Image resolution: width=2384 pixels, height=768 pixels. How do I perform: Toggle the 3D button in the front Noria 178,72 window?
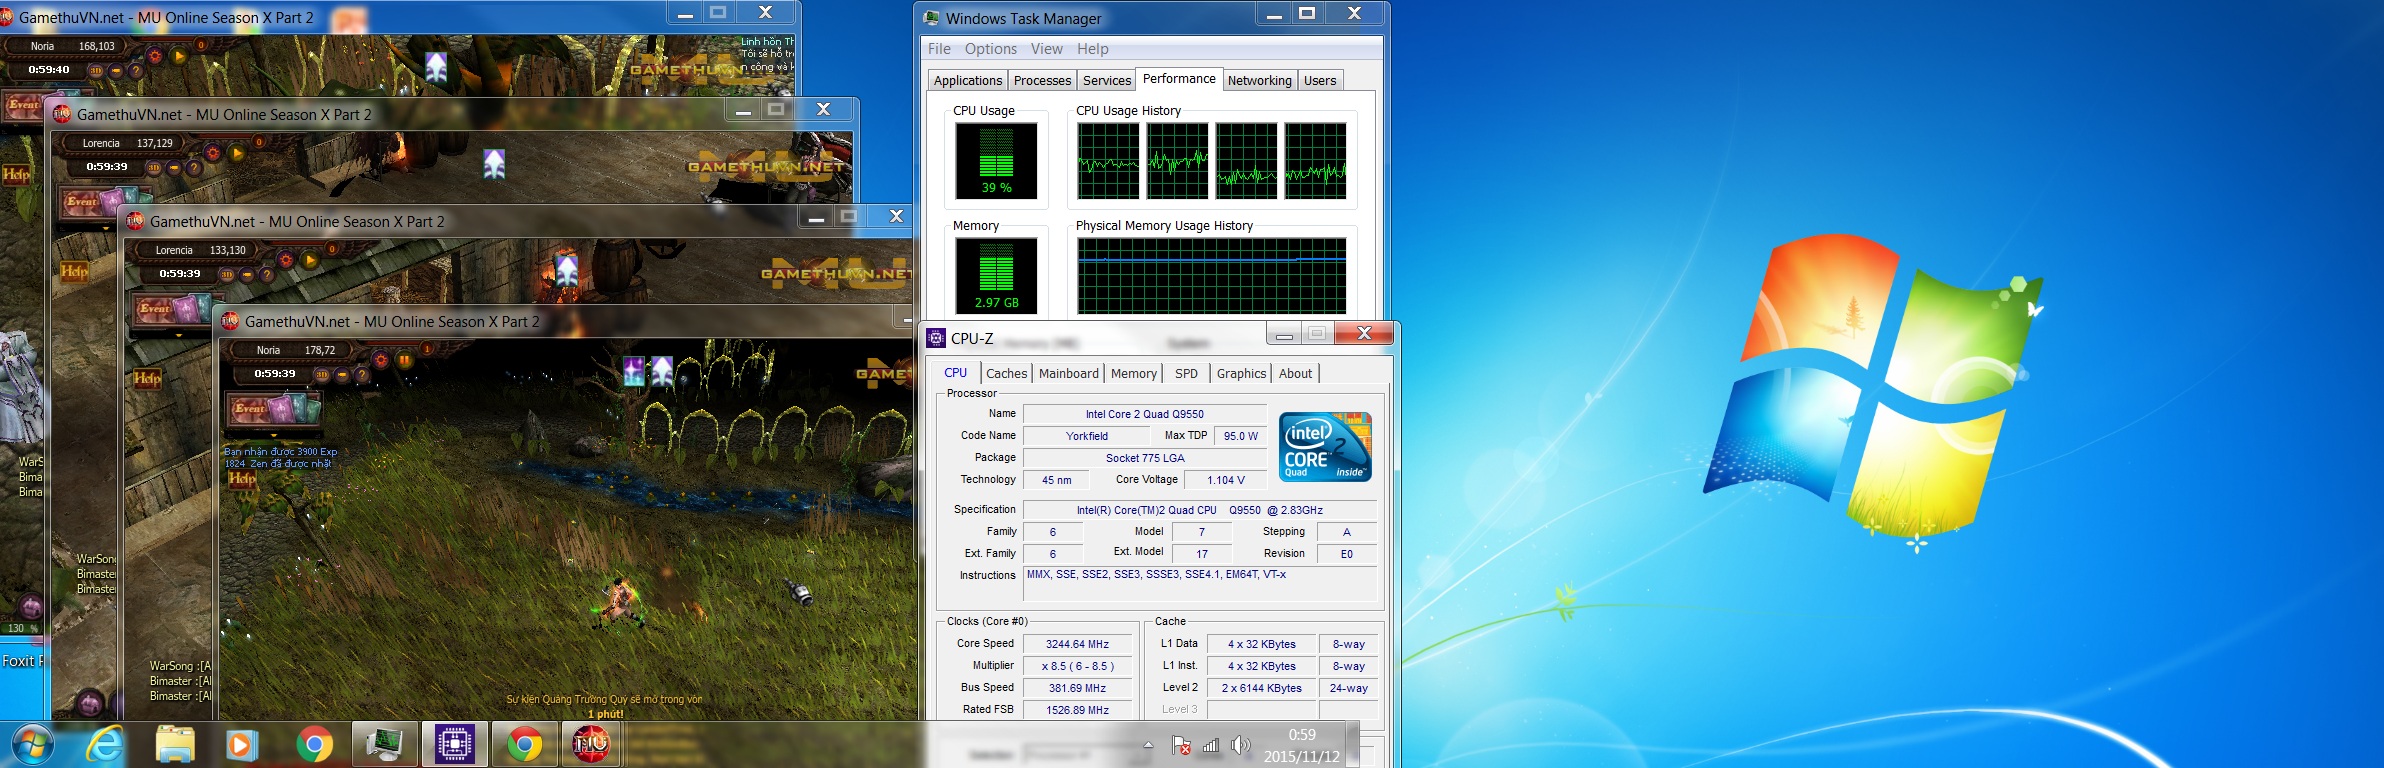pyautogui.click(x=321, y=375)
